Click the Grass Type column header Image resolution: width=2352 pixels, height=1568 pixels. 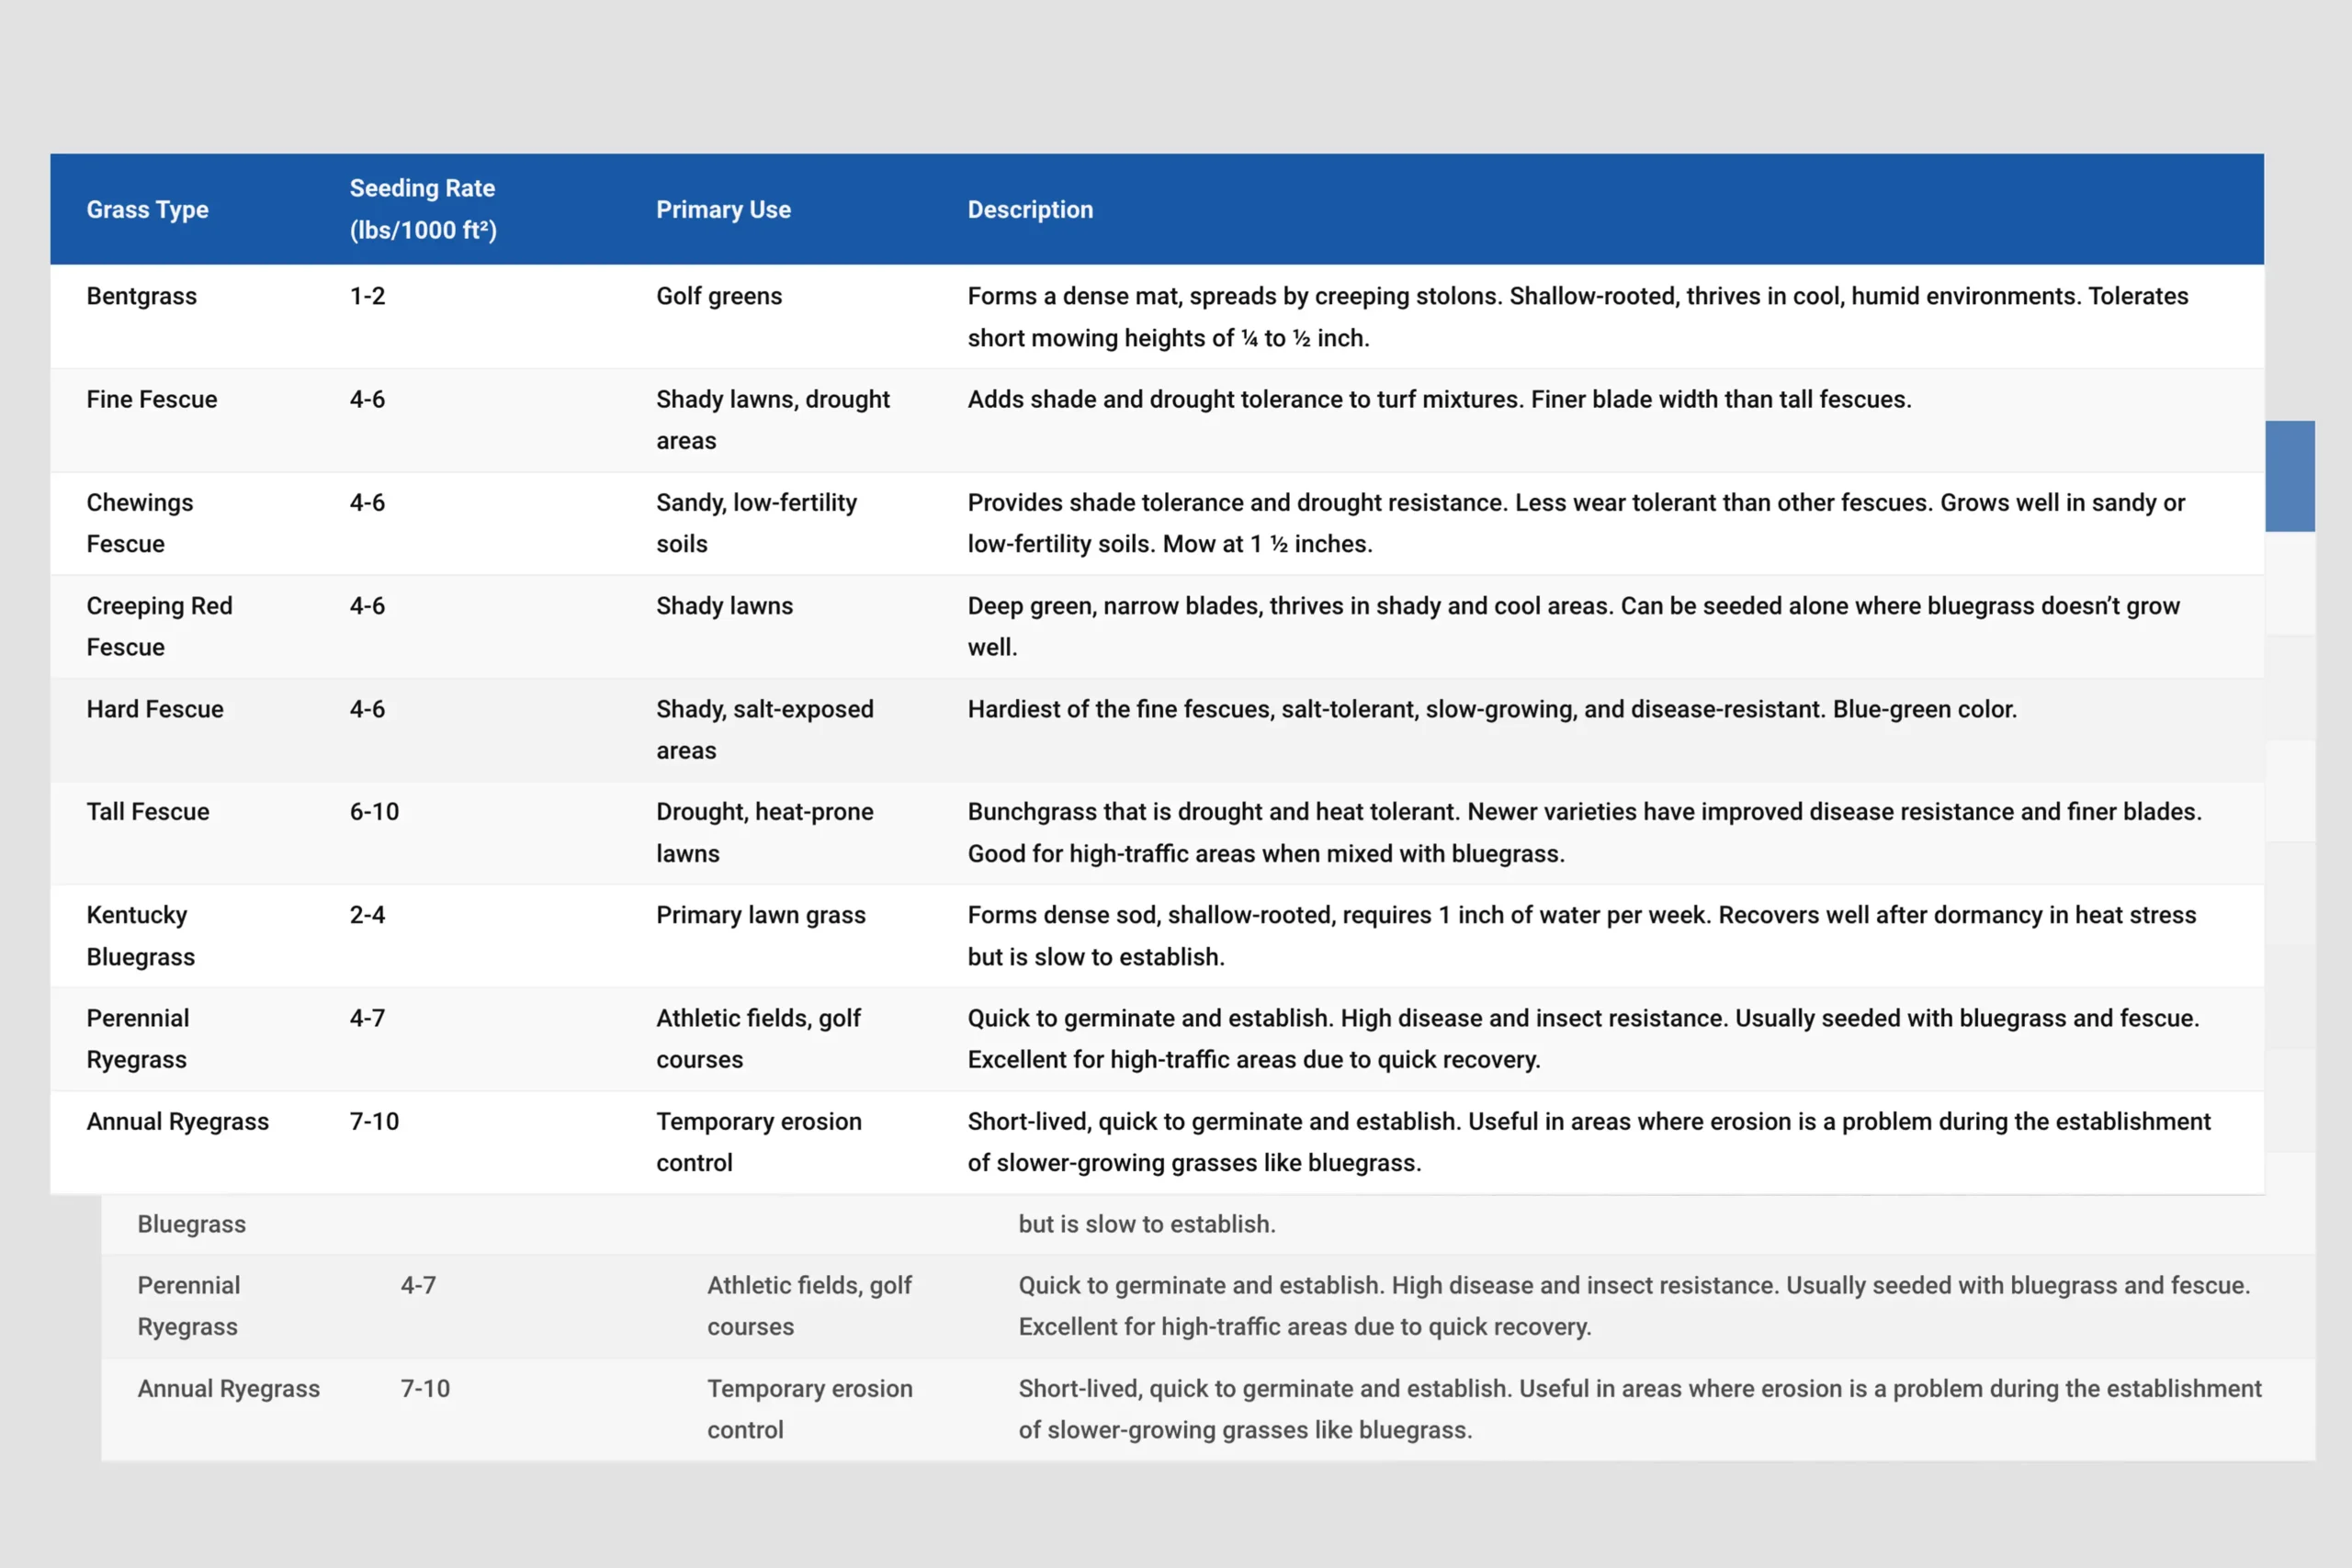coord(147,209)
